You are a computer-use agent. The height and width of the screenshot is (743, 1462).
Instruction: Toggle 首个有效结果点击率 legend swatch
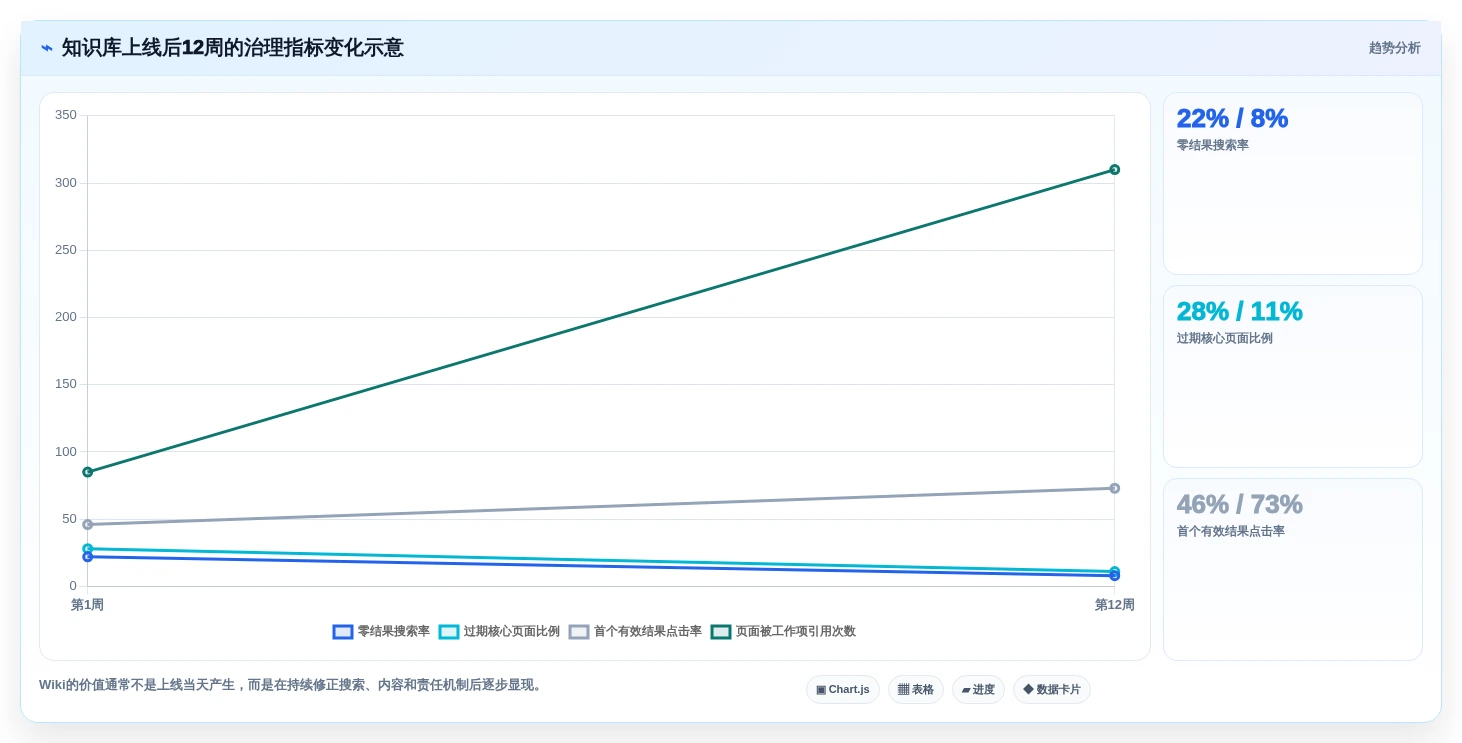(x=579, y=632)
